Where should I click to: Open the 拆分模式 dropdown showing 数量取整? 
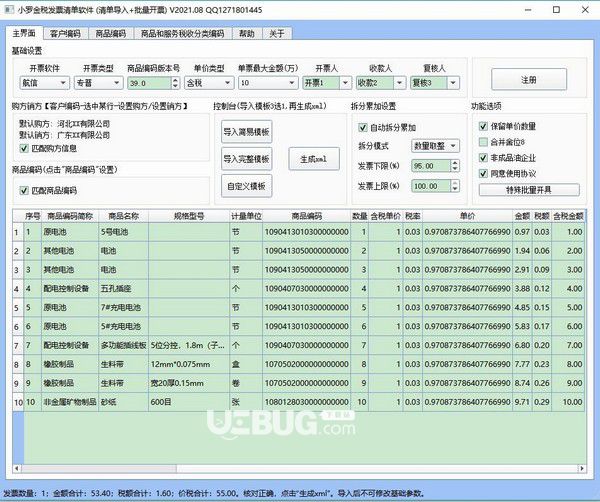[x=435, y=146]
